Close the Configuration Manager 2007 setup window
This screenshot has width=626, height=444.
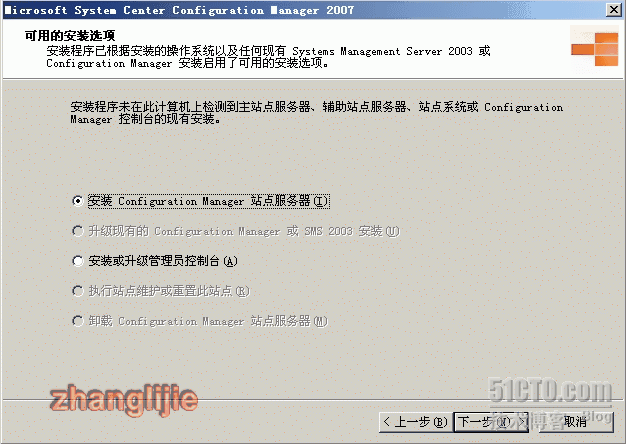[613, 10]
